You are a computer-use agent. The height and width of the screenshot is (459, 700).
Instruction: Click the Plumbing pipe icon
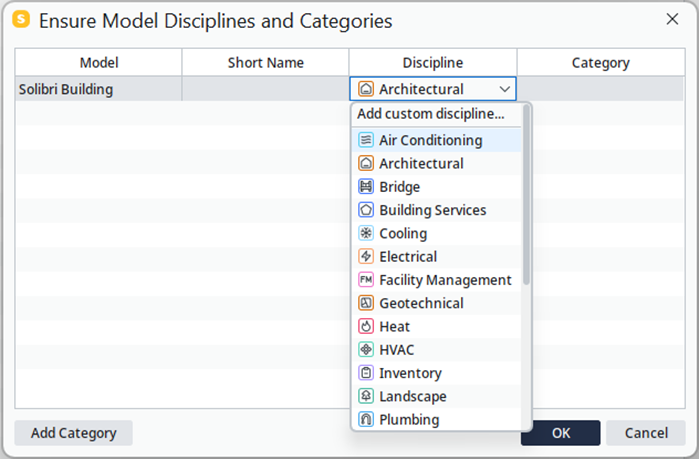tap(366, 419)
